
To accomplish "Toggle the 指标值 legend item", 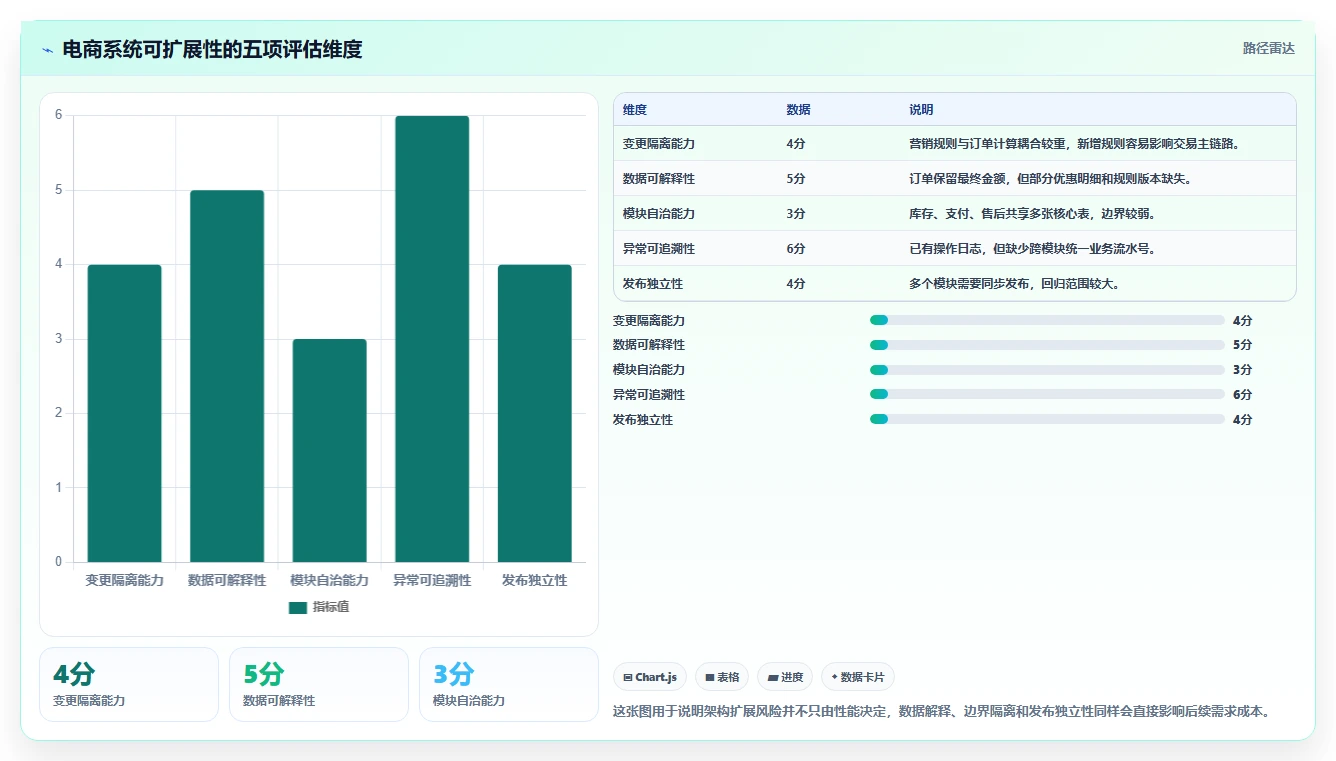I will pyautogui.click(x=319, y=607).
